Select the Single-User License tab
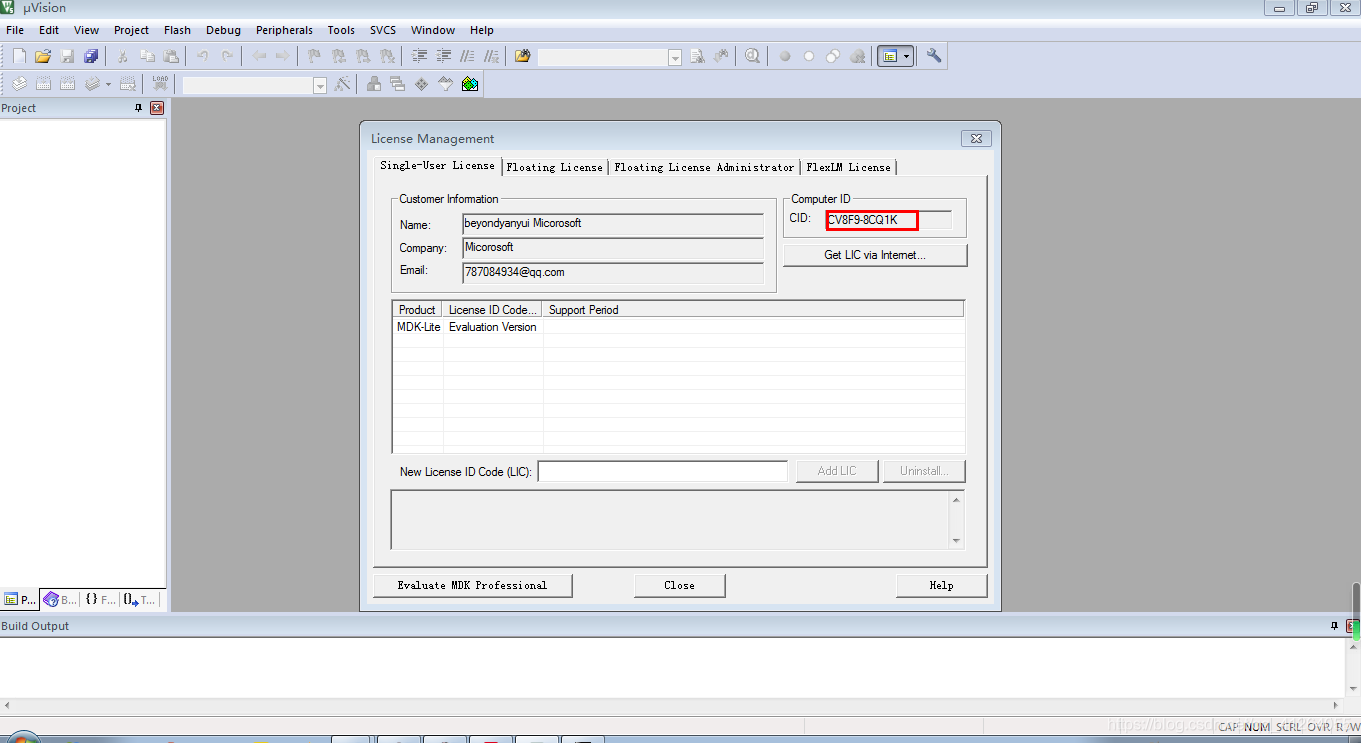 click(437, 165)
